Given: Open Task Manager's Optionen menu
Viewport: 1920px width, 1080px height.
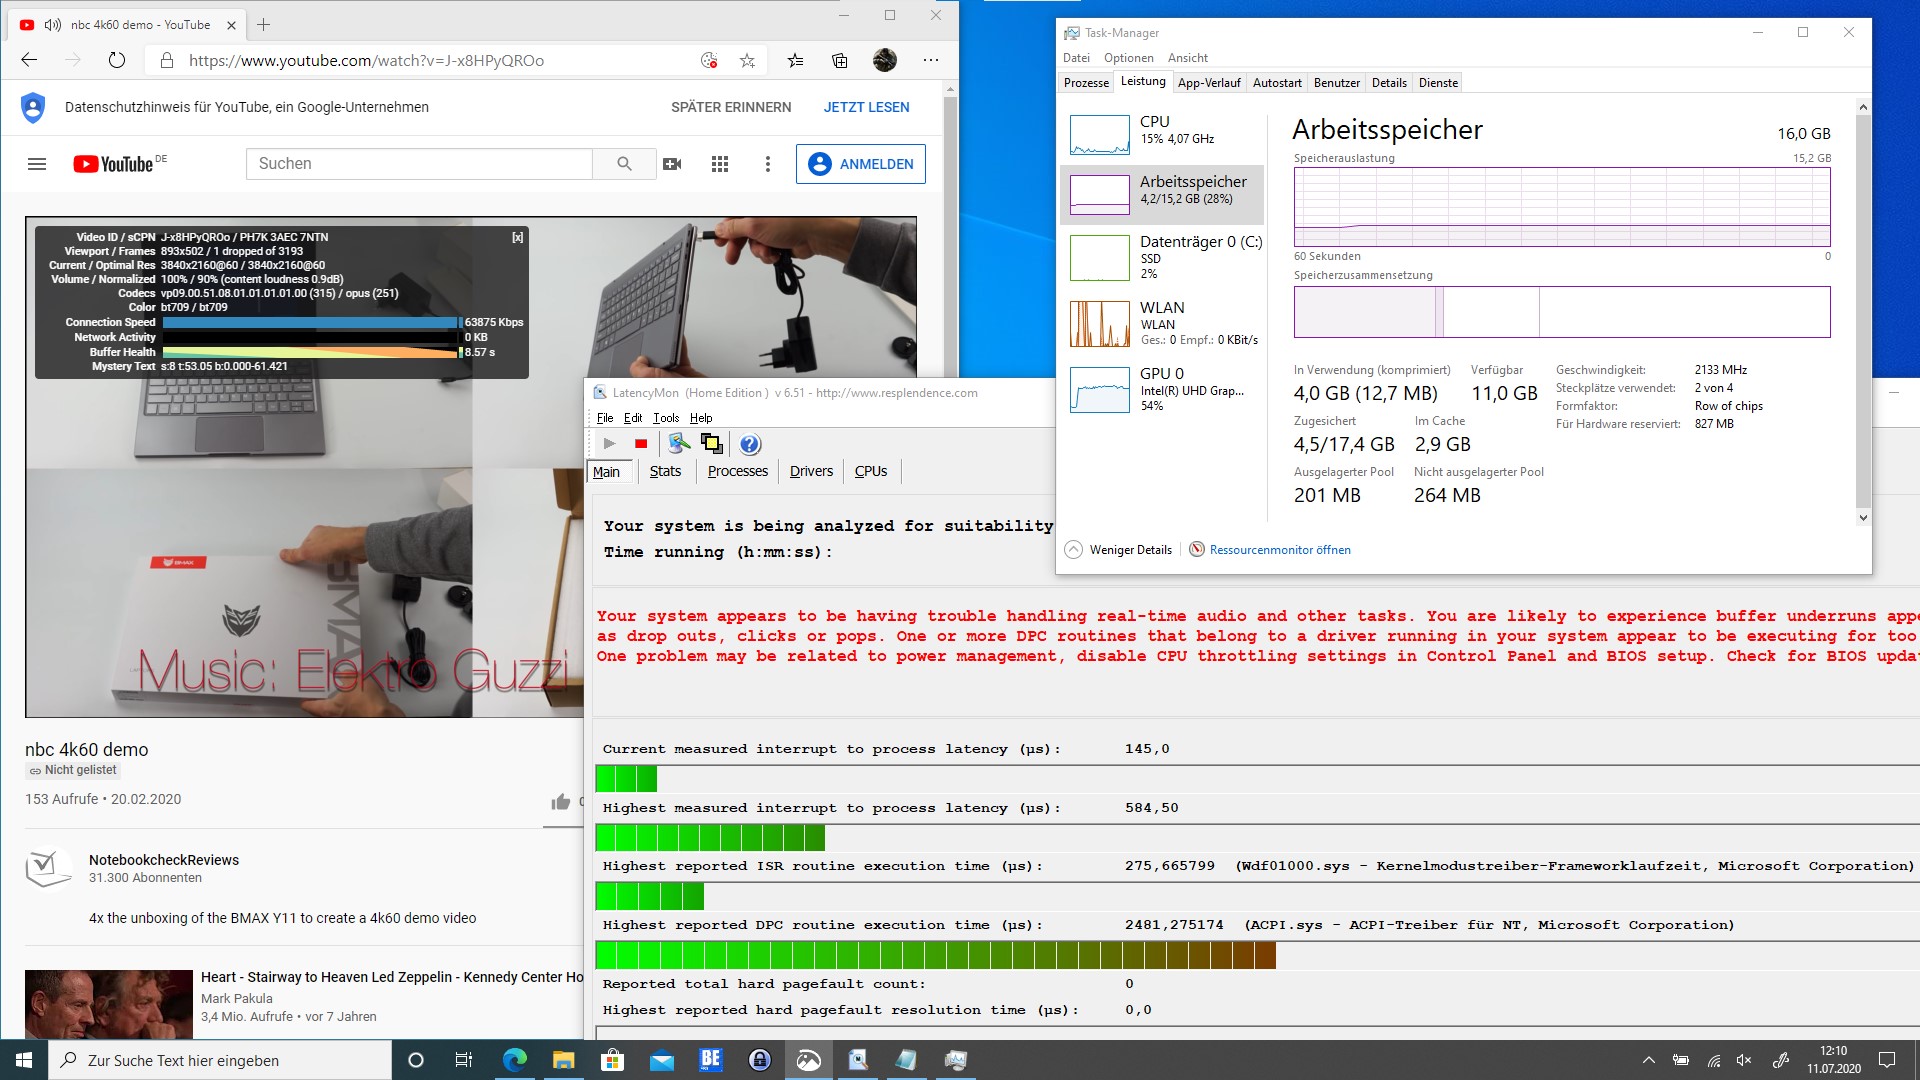Looking at the screenshot, I should coord(1128,58).
